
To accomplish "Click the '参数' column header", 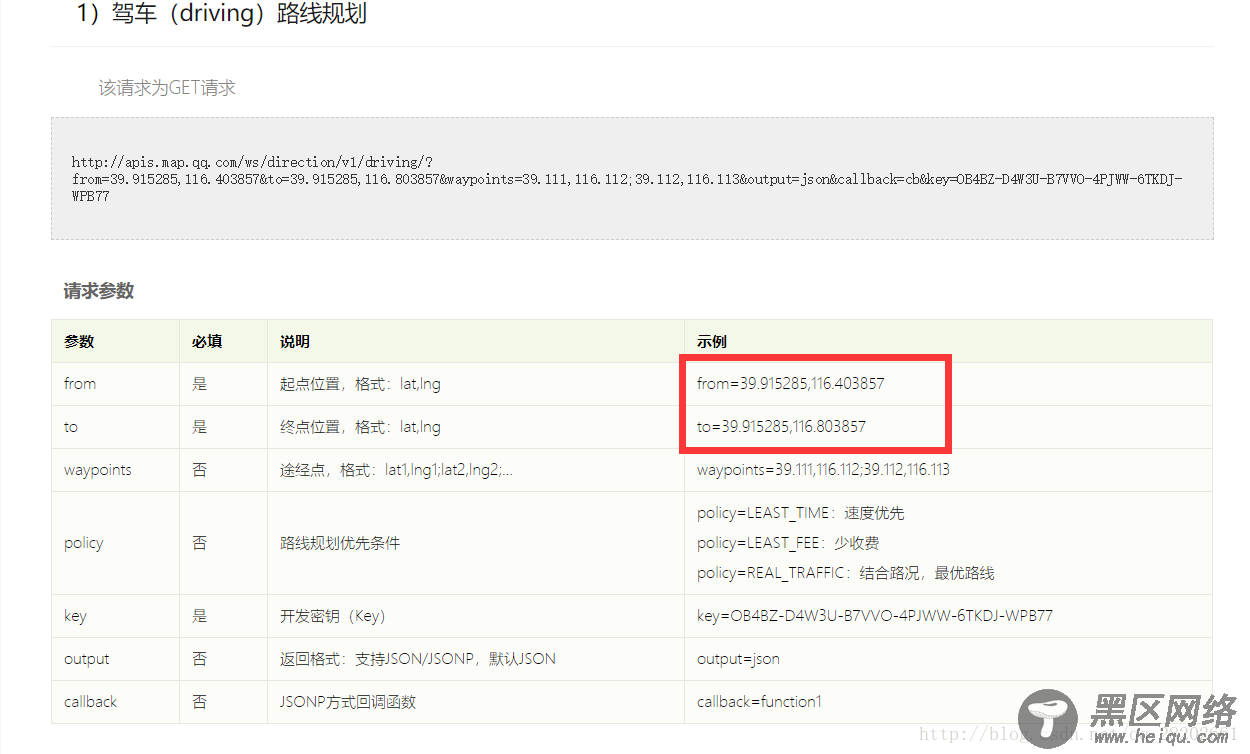I will [x=79, y=342].
